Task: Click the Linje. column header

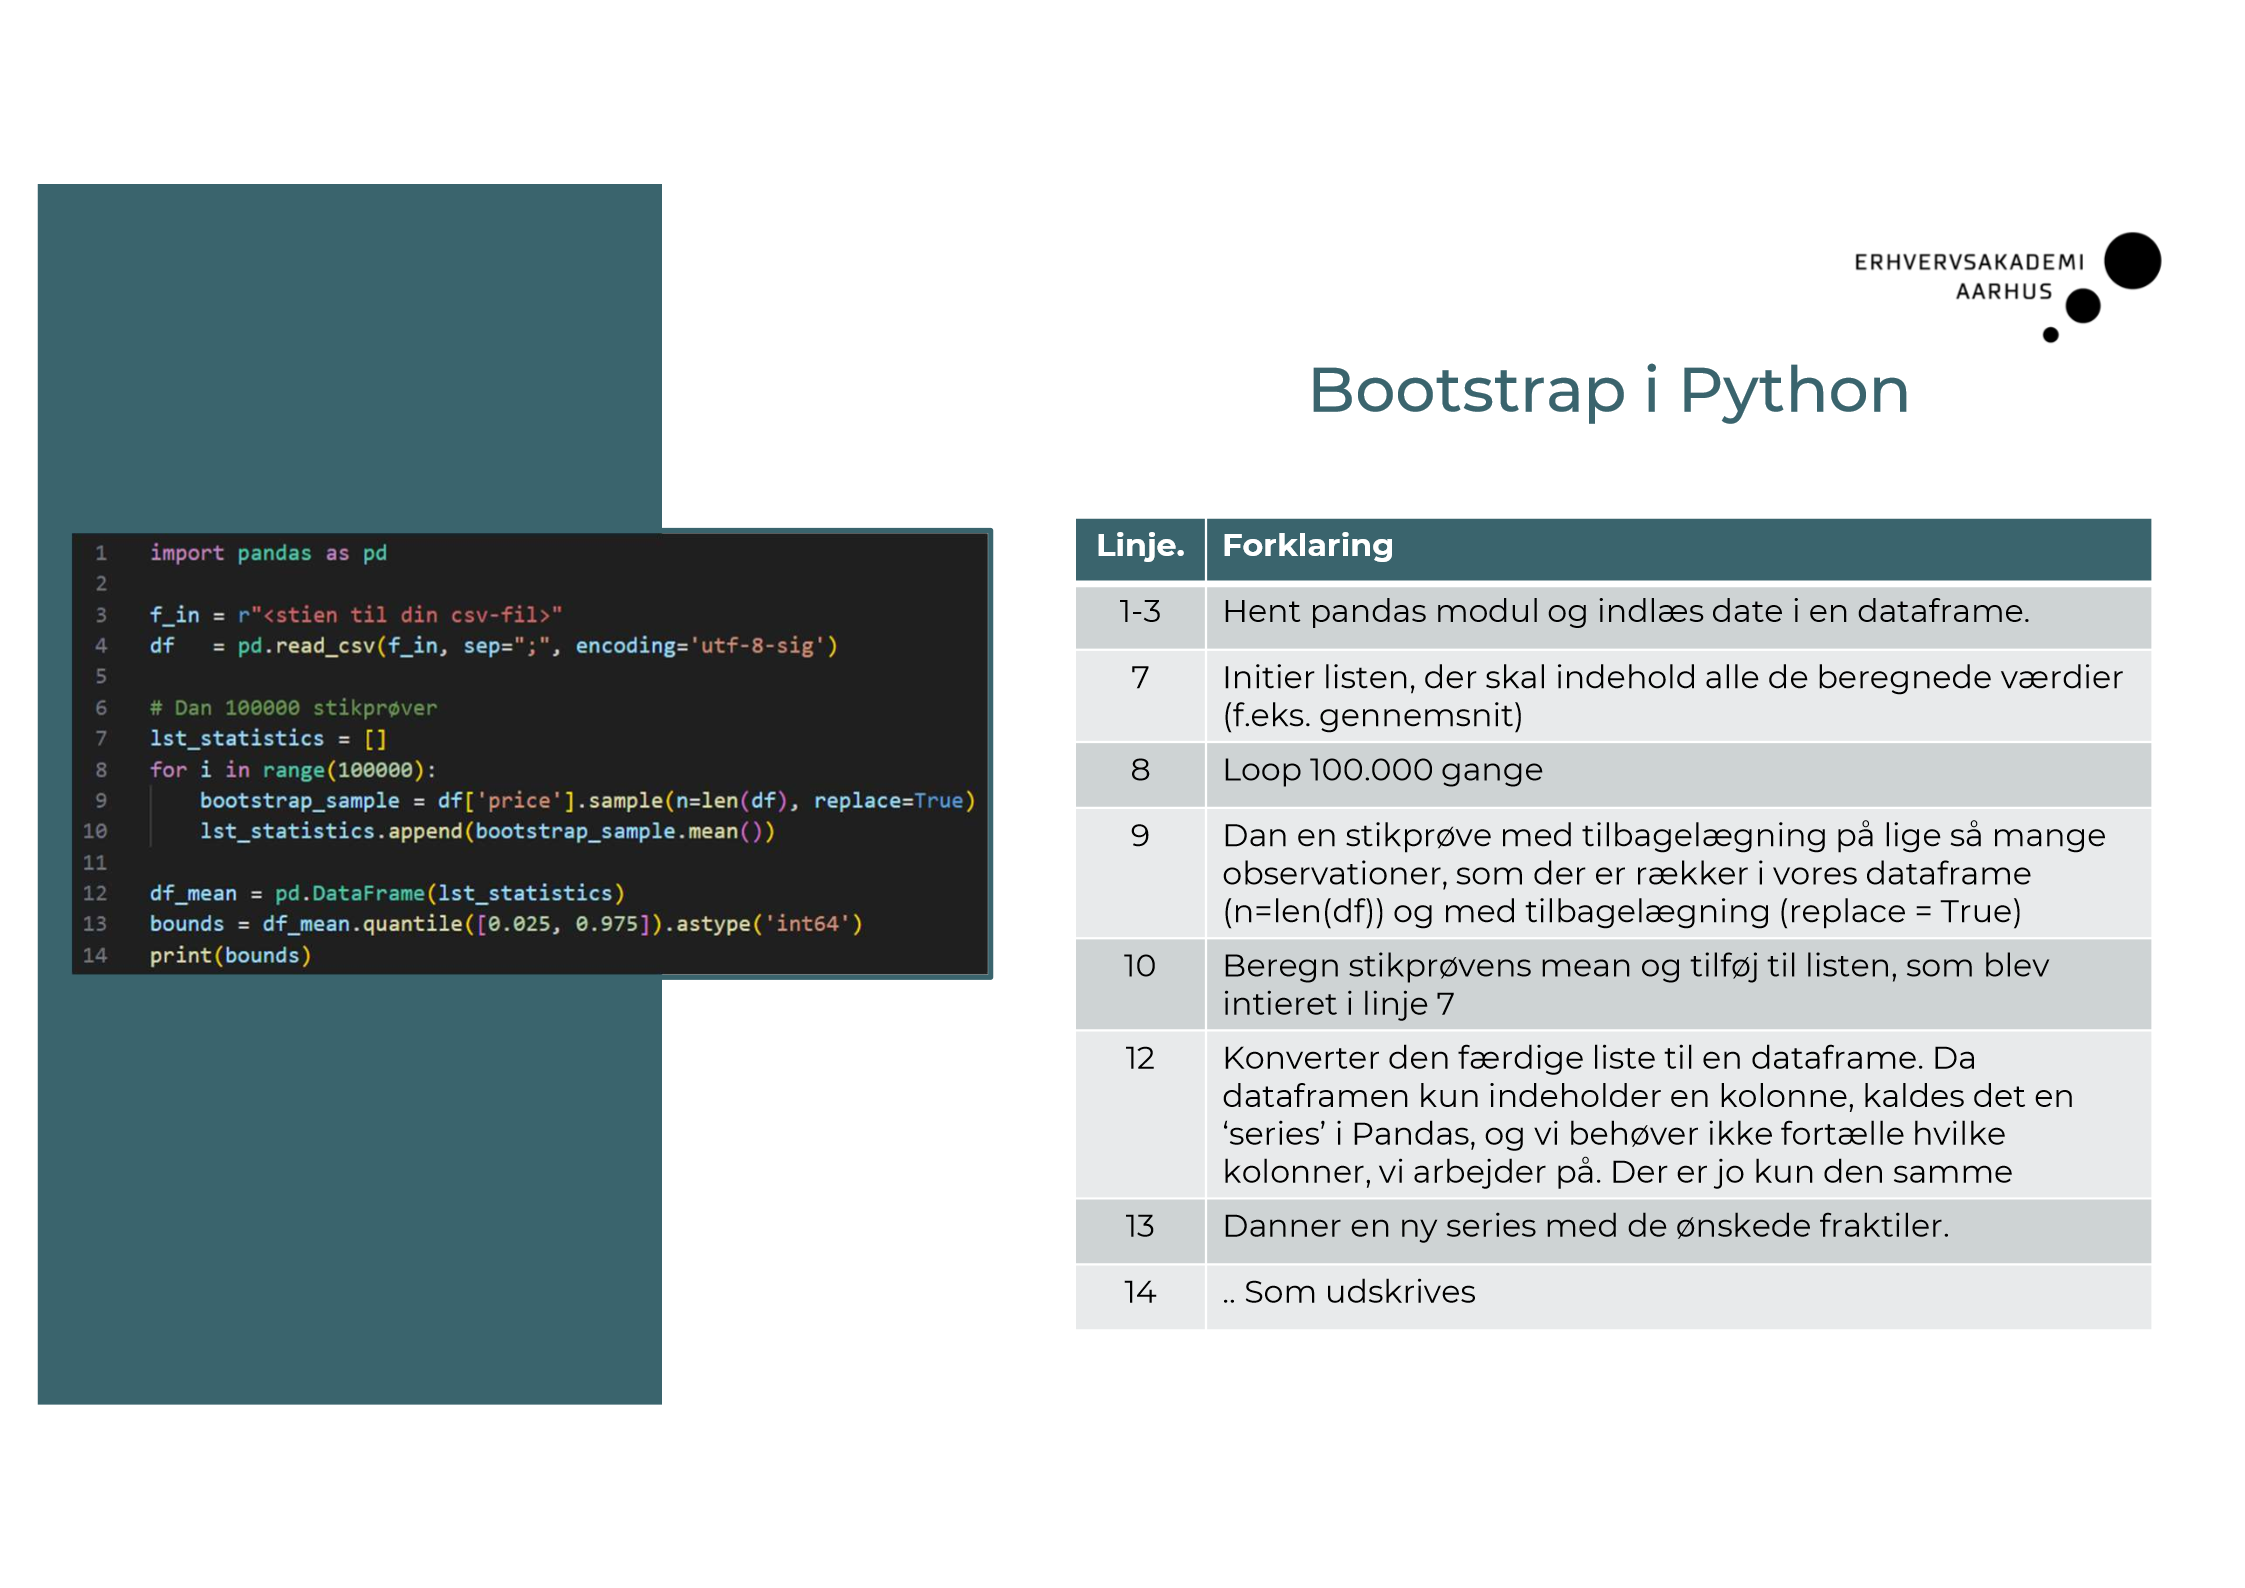Action: click(x=1139, y=546)
